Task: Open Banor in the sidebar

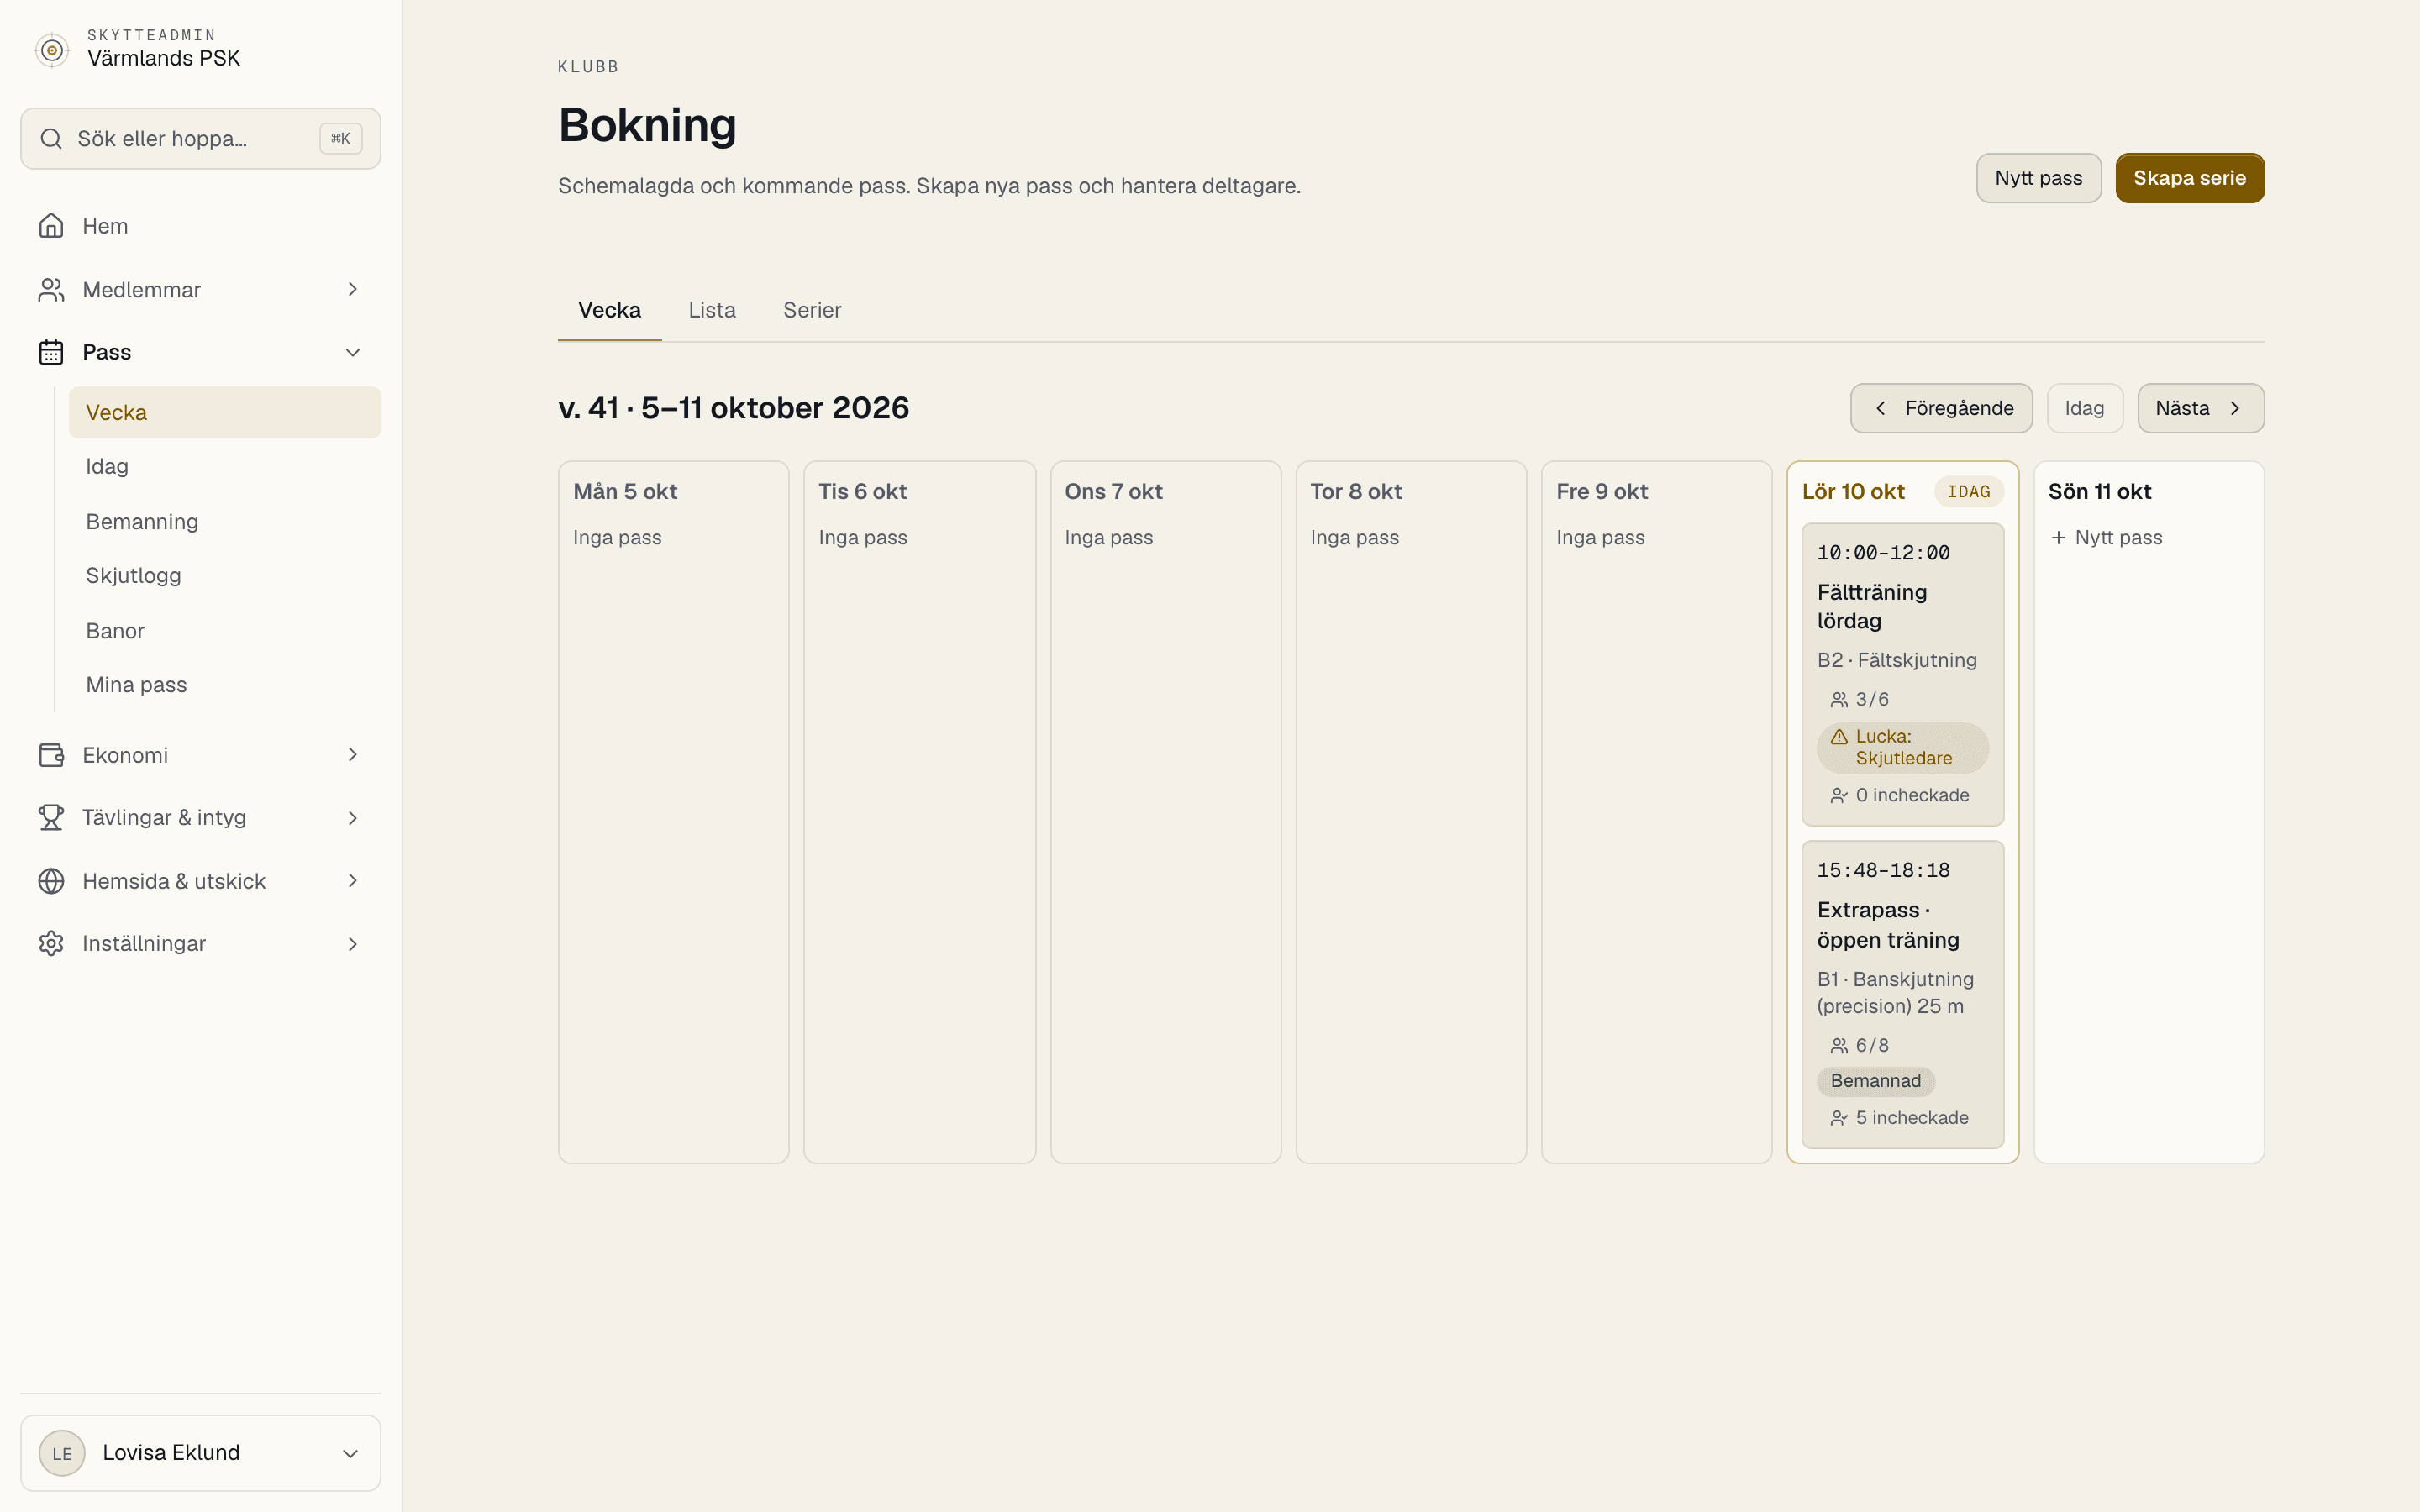Action: point(224,631)
